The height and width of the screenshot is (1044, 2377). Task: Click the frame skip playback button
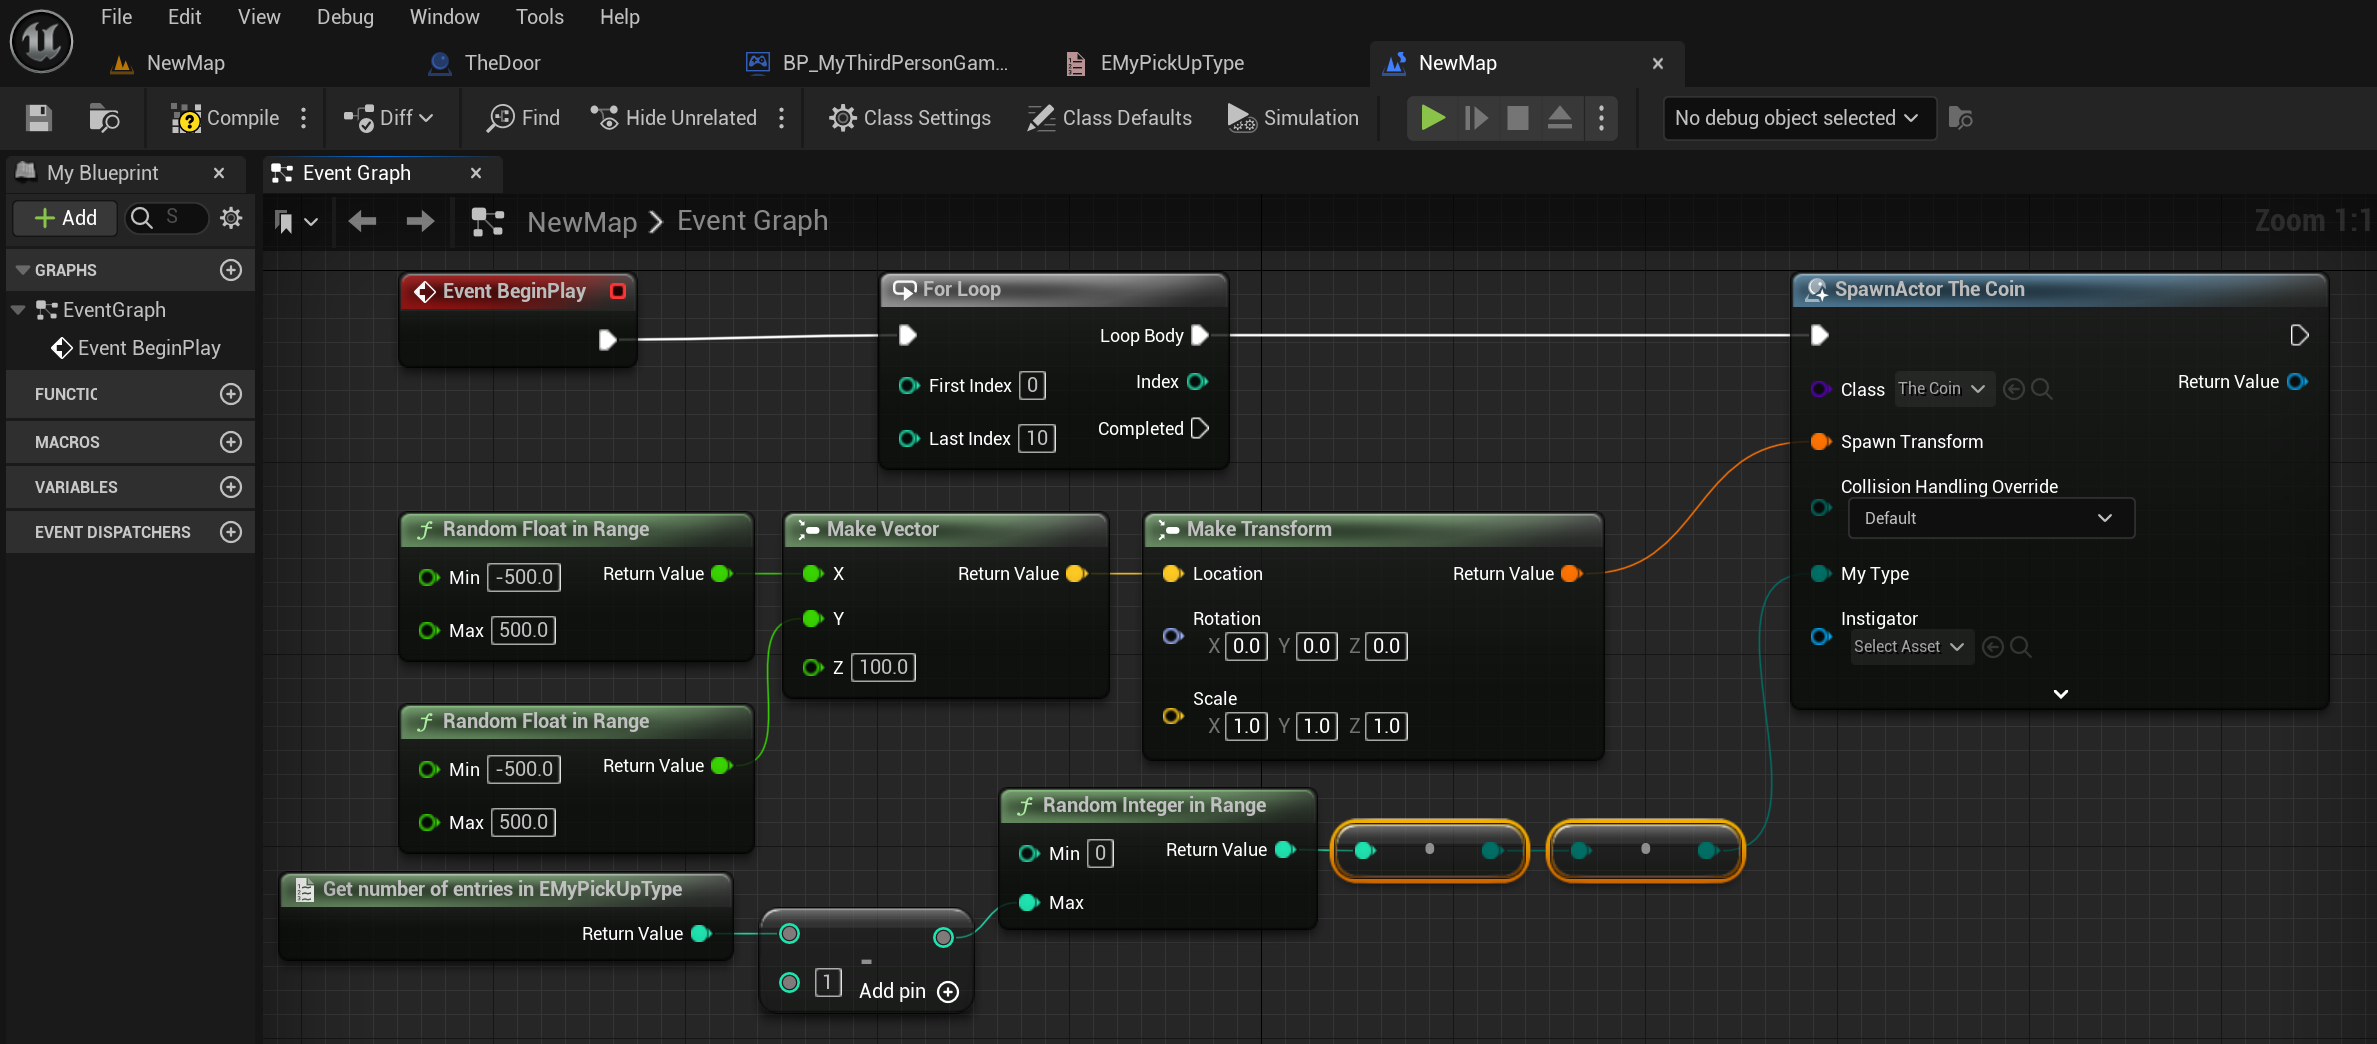tap(1476, 118)
